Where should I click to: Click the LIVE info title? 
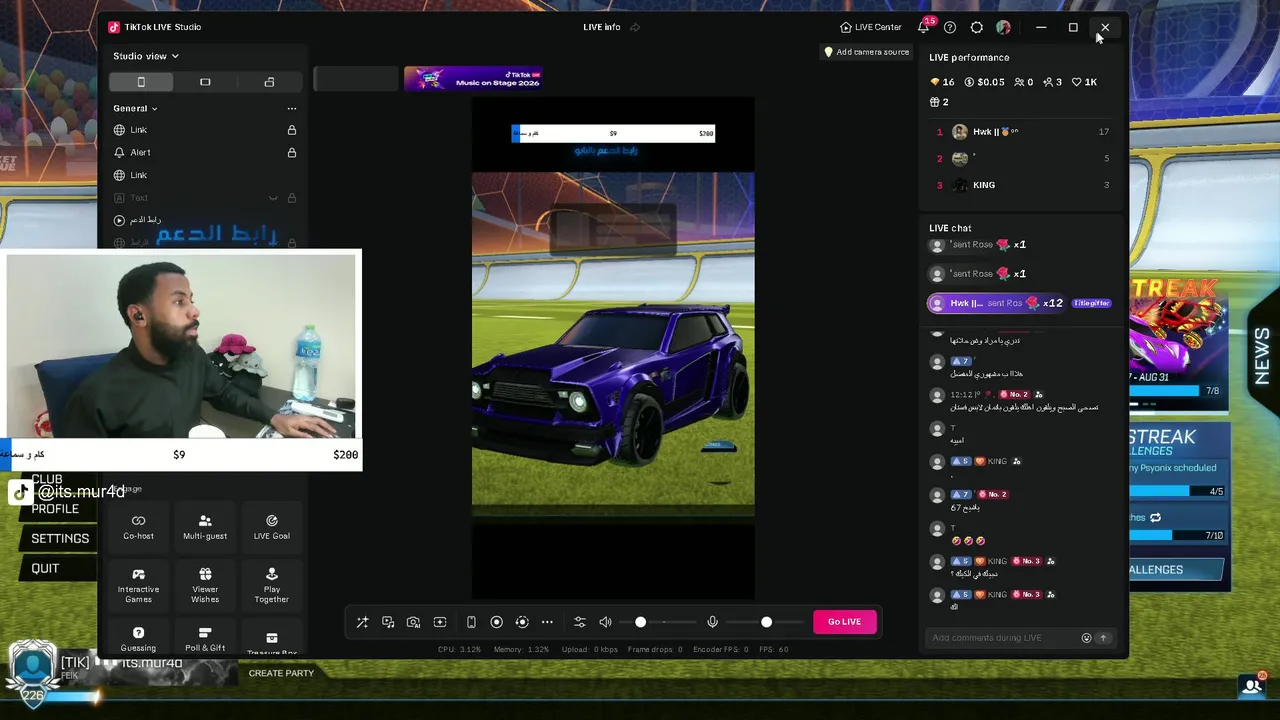point(602,27)
